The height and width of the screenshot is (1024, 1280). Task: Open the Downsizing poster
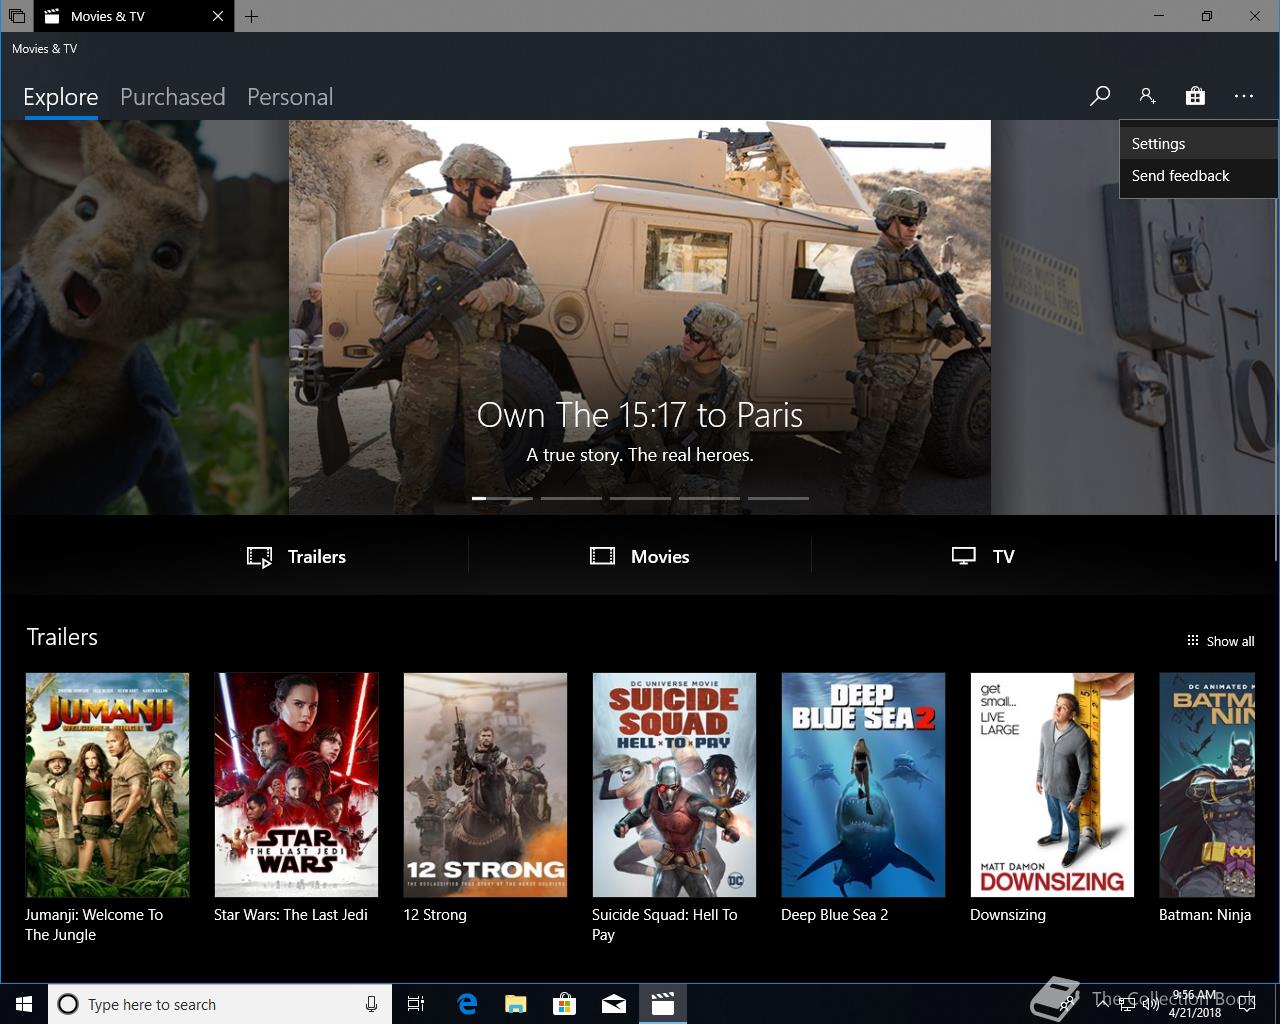click(x=1052, y=785)
